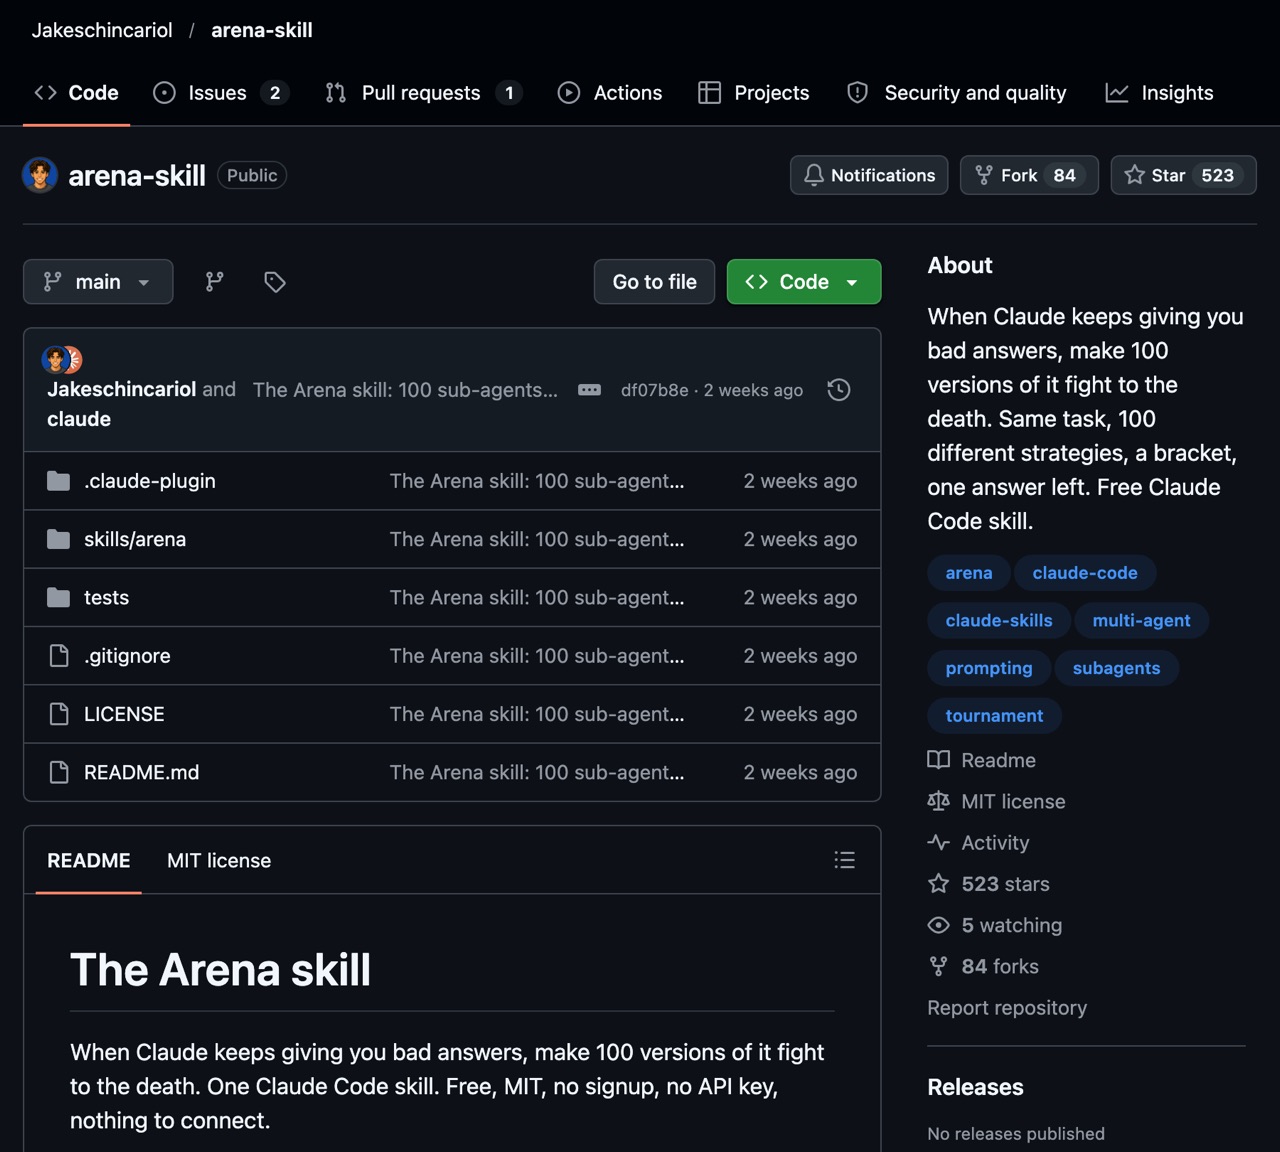The height and width of the screenshot is (1152, 1280).
Task: Star the arena-skill repository
Action: [1184, 175]
